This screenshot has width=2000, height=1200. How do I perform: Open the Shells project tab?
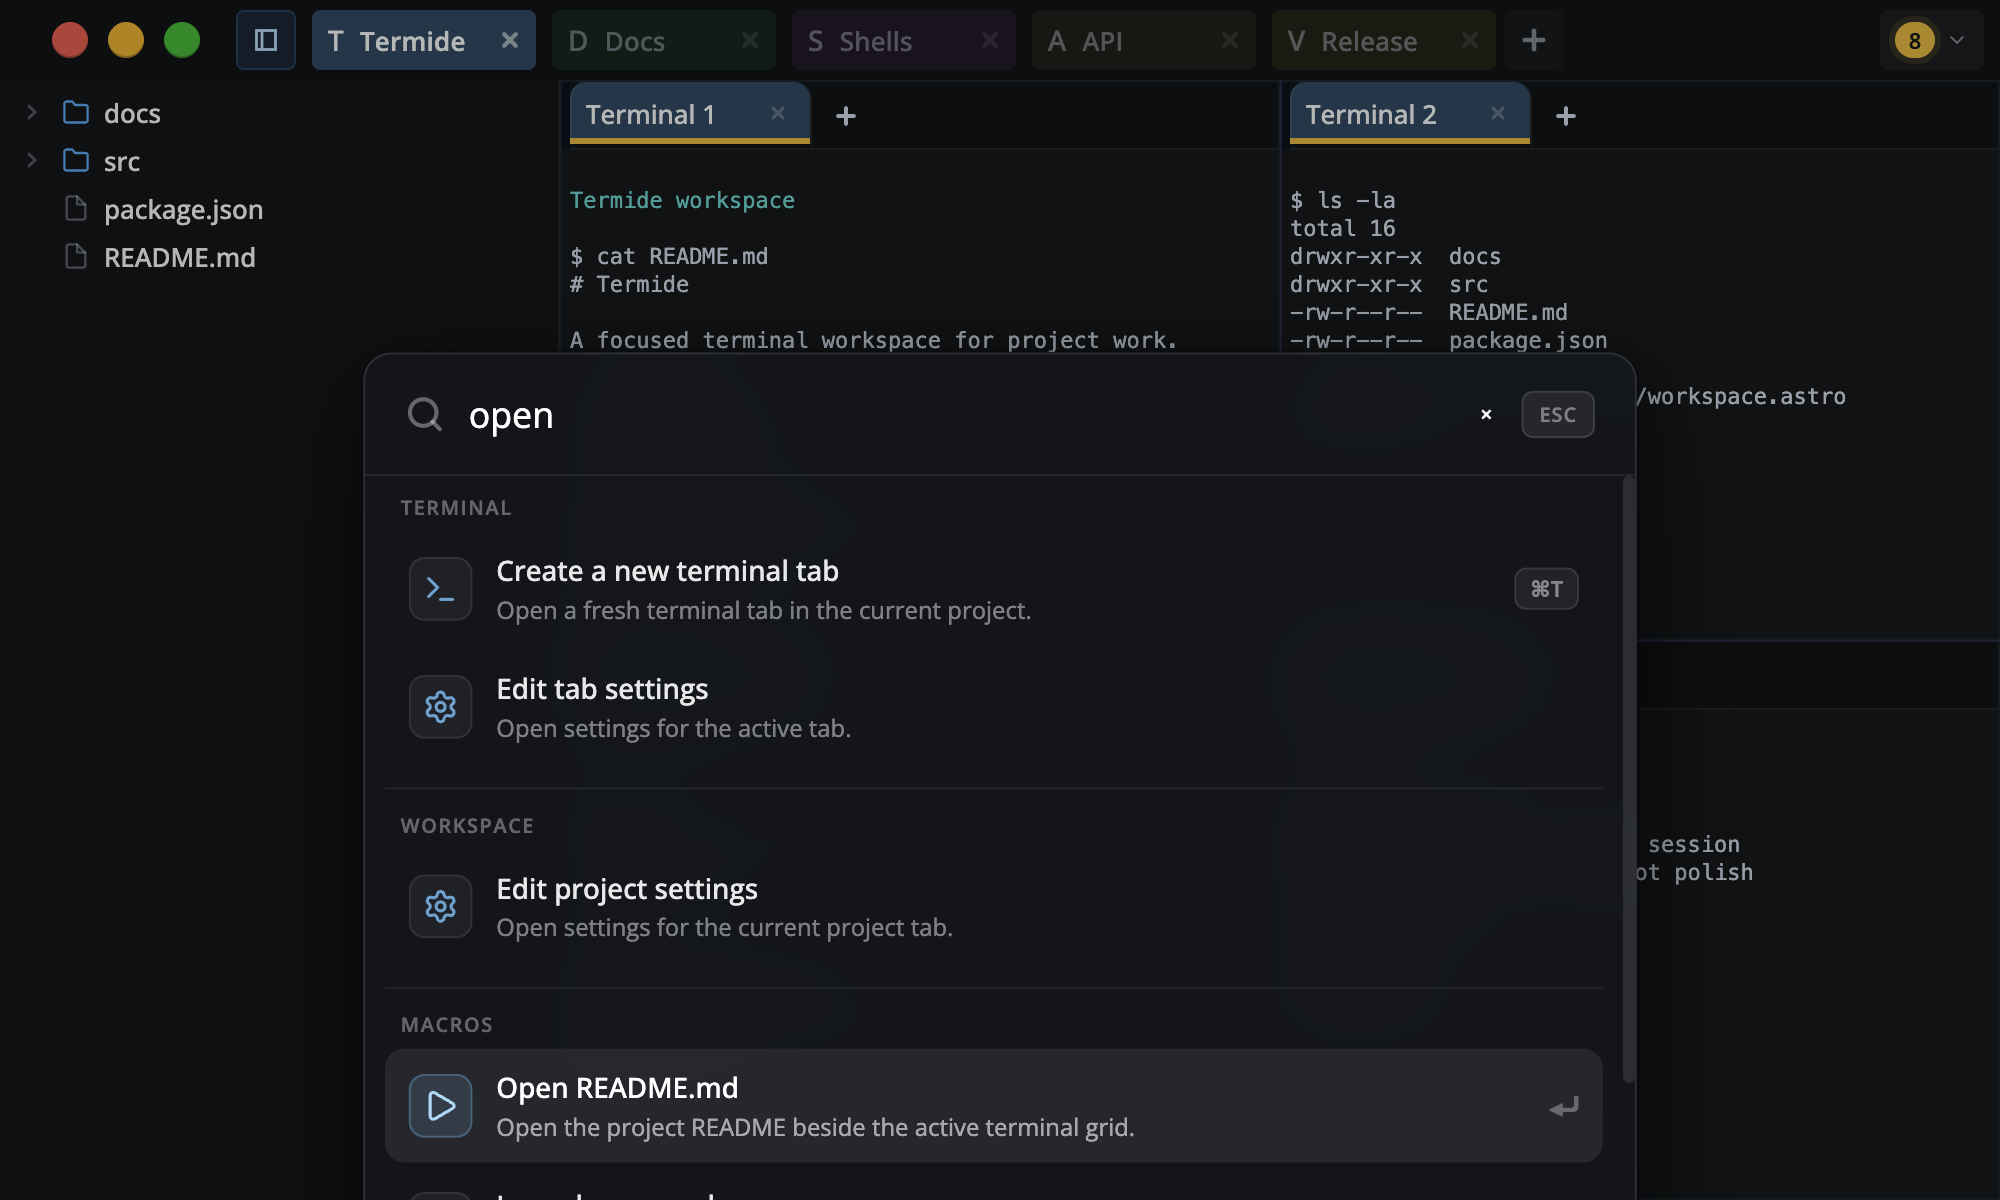(x=904, y=40)
